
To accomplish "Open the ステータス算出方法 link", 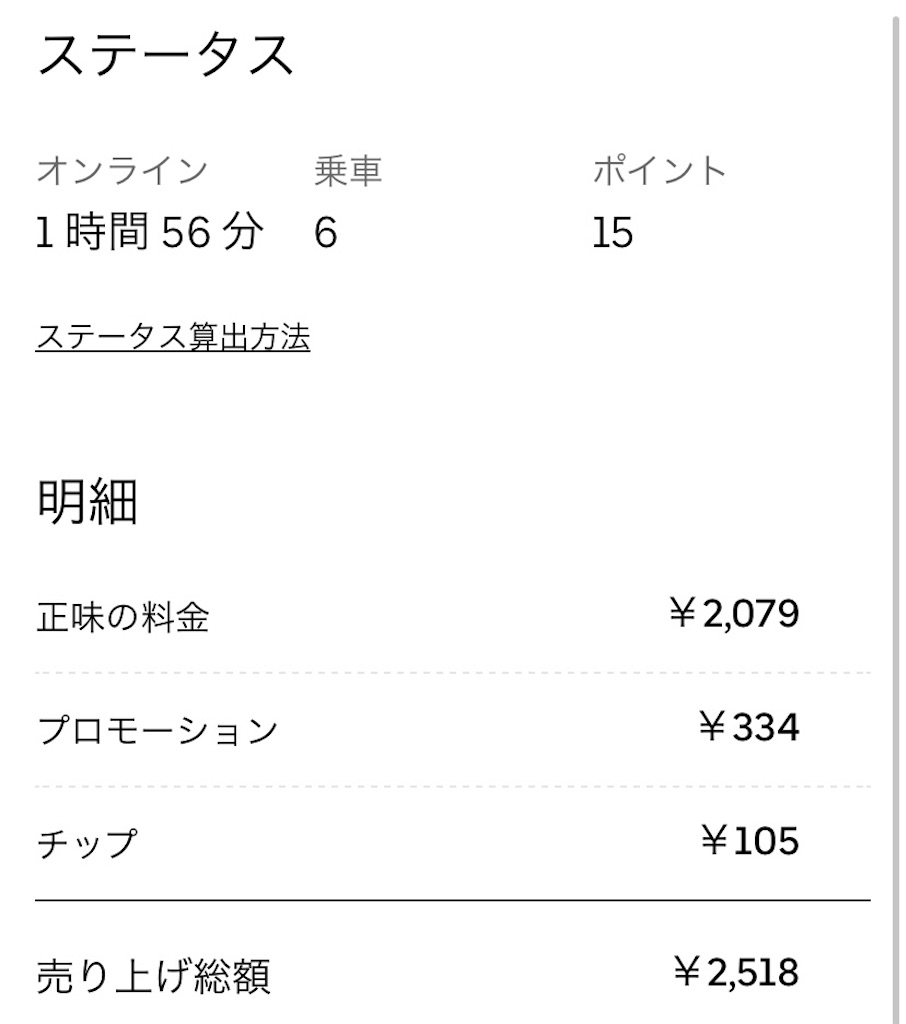I will [172, 338].
